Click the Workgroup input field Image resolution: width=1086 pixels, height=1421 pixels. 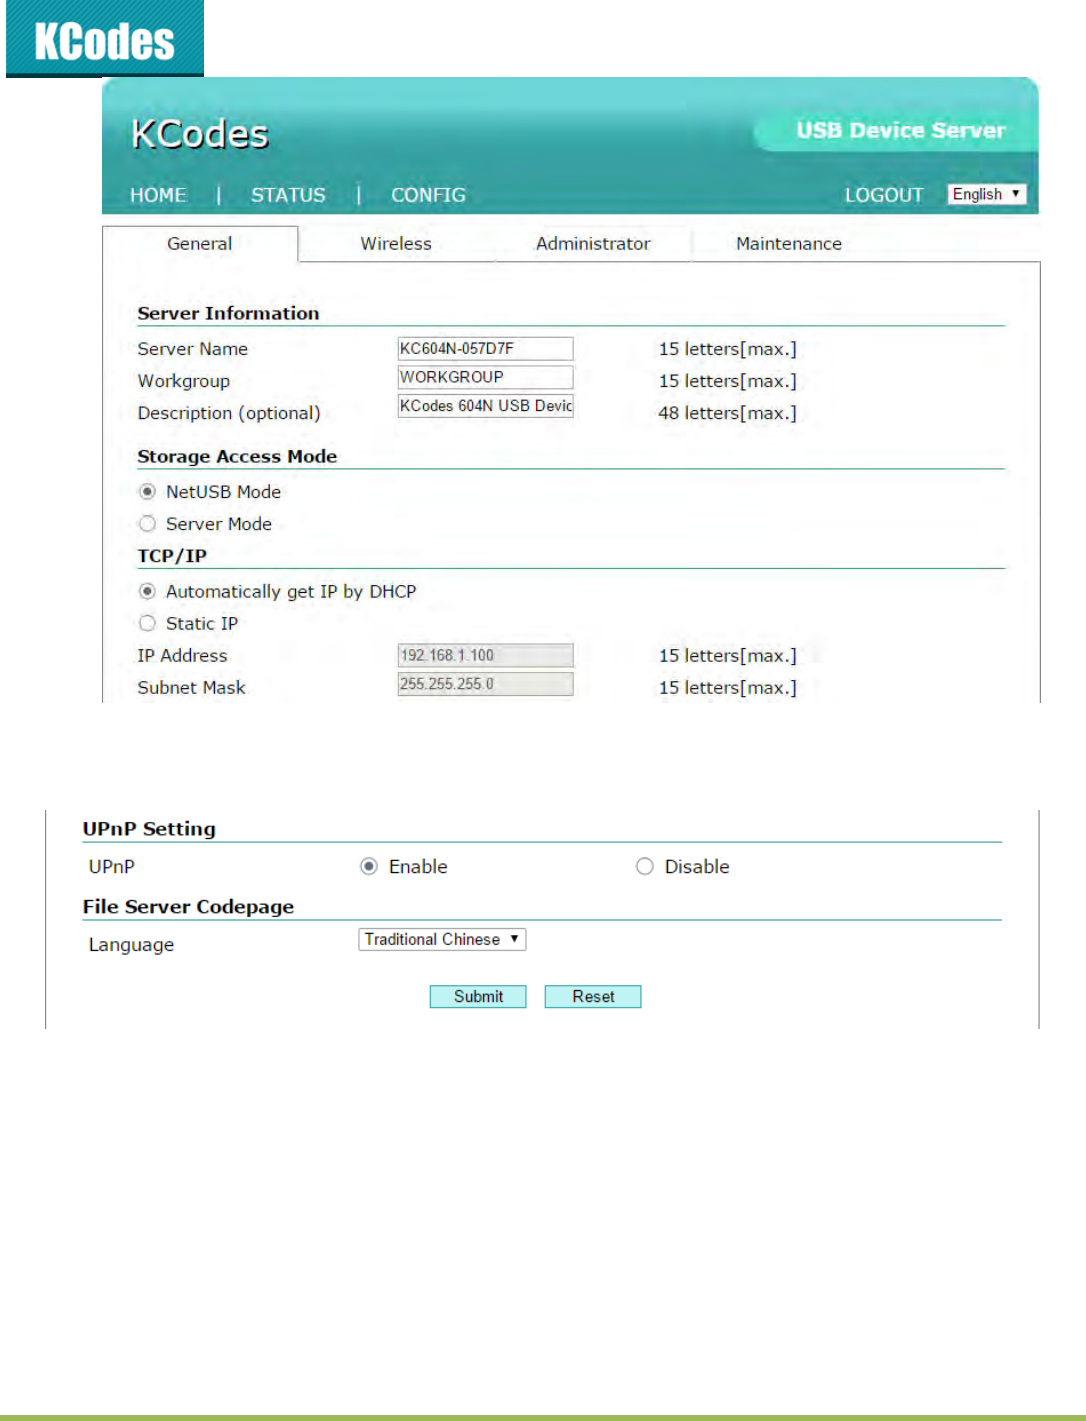[x=485, y=377]
